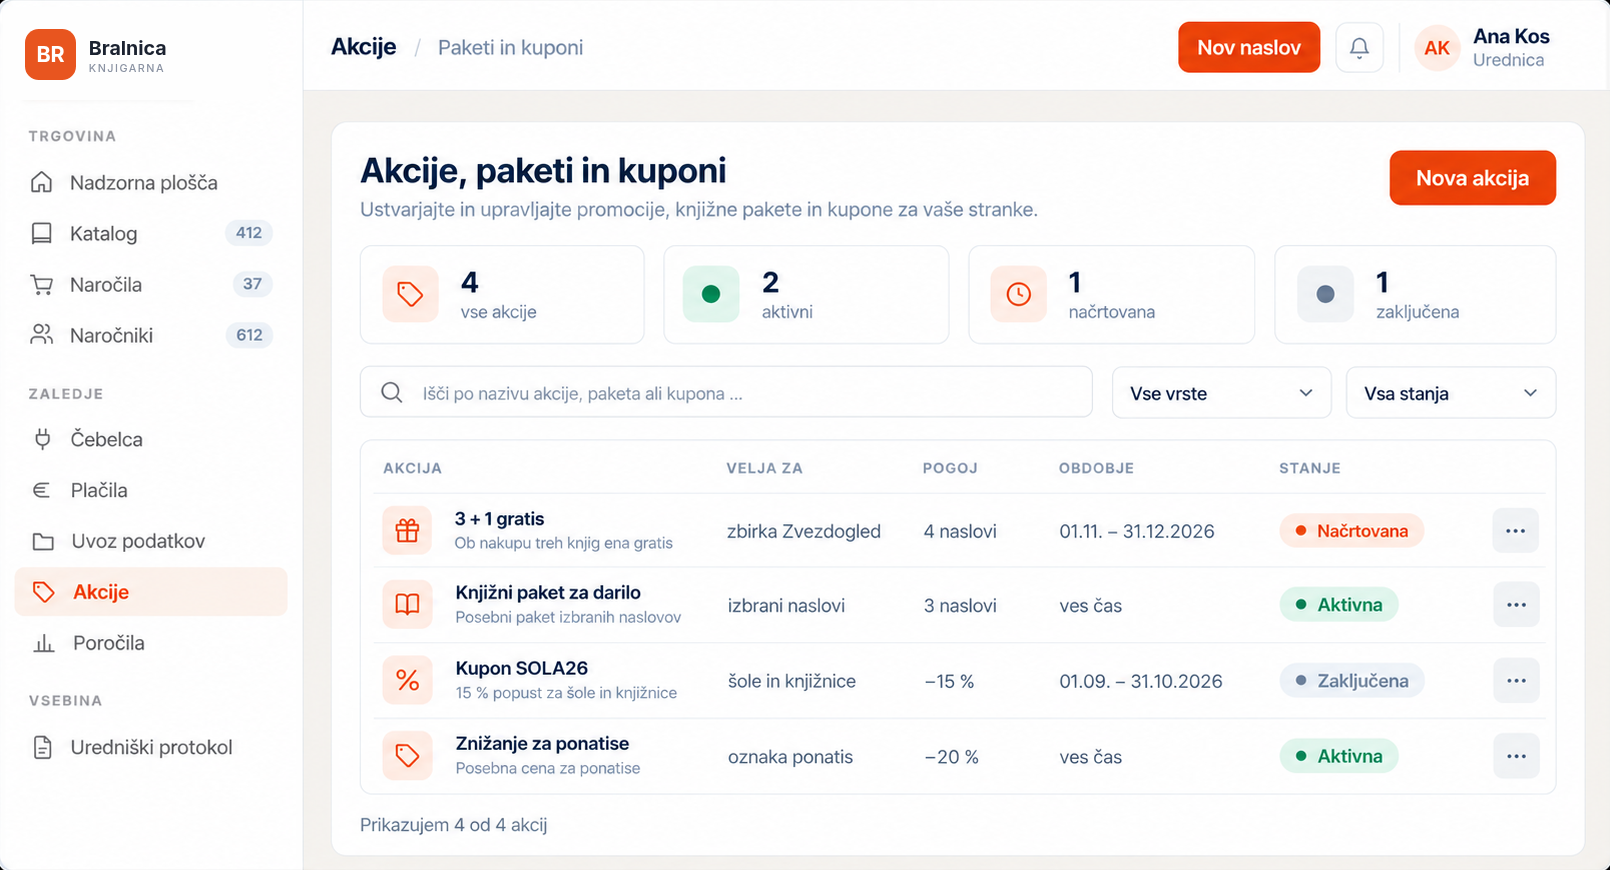Screen dimensions: 1610x870
Task: Open the Katalog section
Action: (151, 234)
